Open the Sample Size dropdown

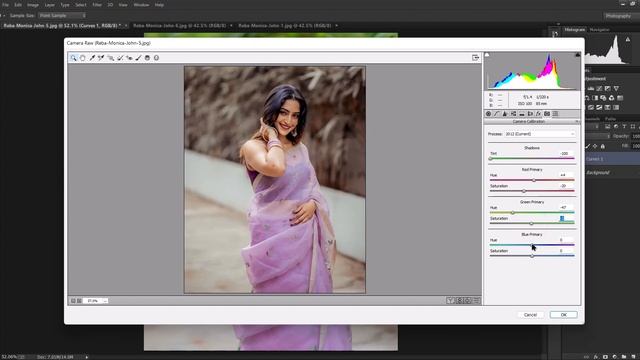tap(62, 16)
